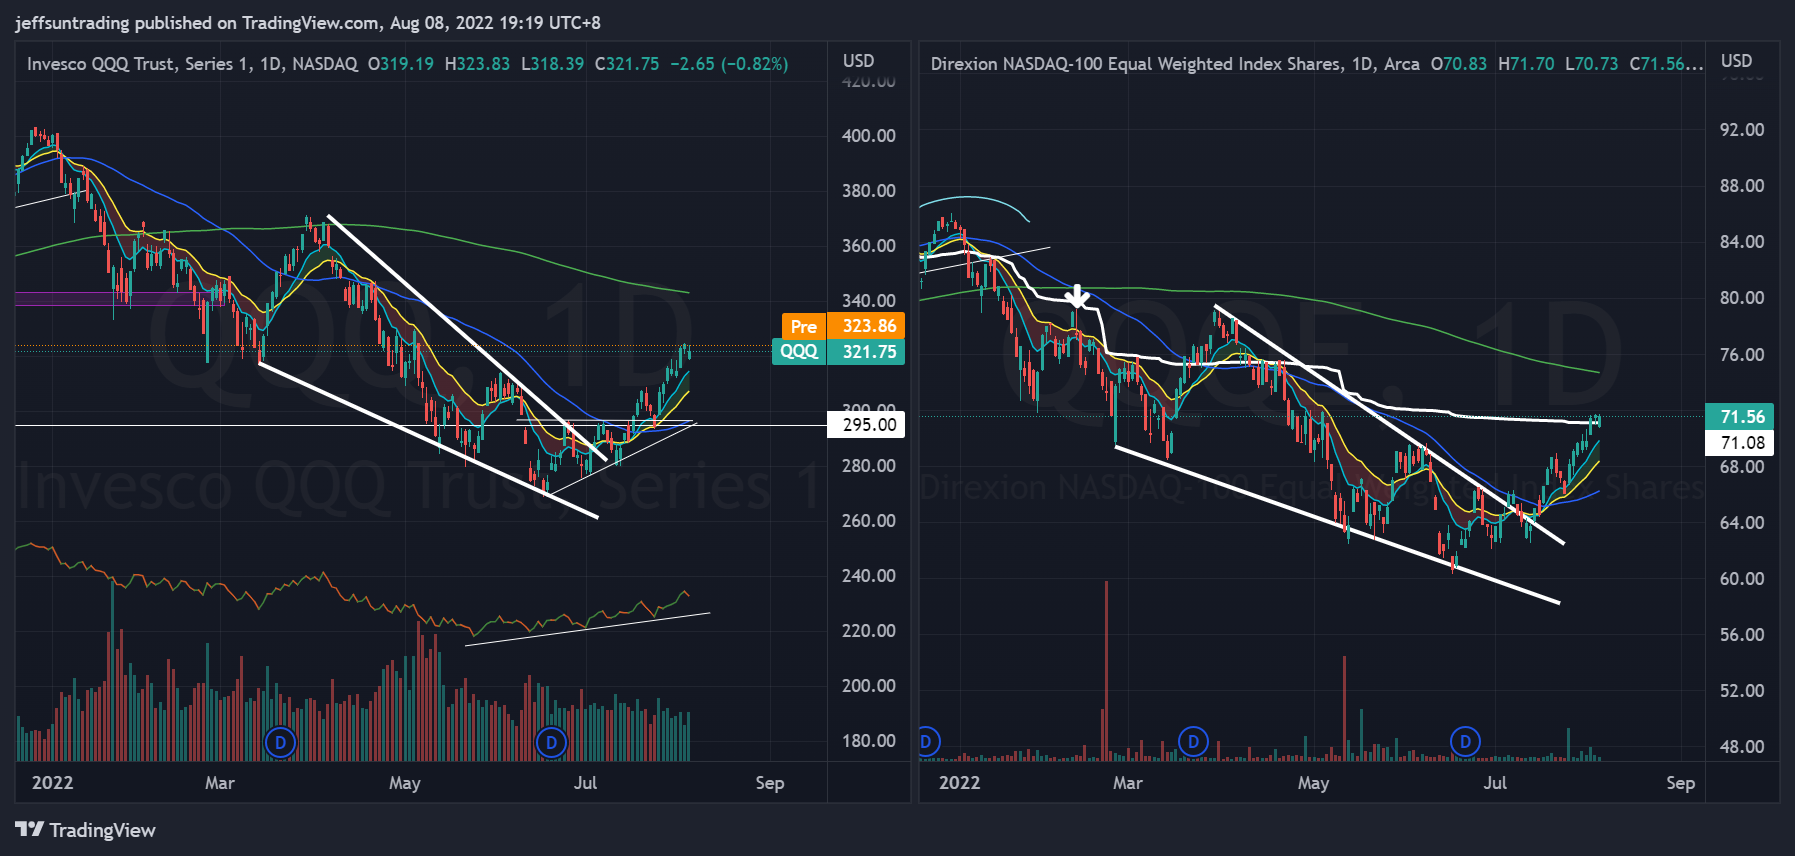This screenshot has height=856, width=1795.
Task: Click the high value H323.83
Action: [x=477, y=64]
